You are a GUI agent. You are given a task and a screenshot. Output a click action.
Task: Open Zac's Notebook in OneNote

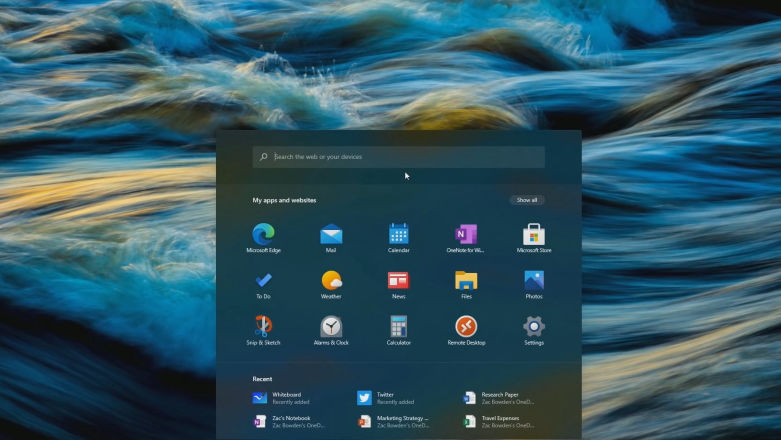tap(289, 422)
